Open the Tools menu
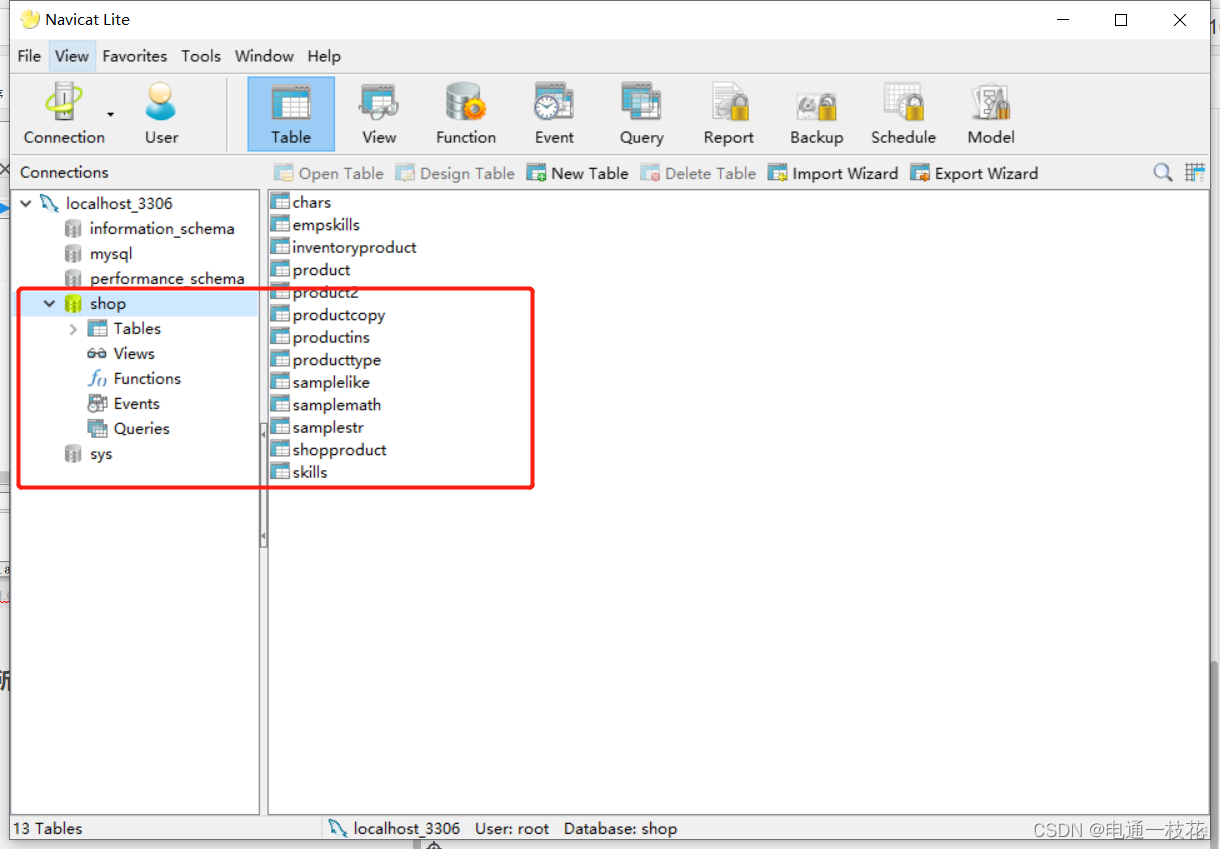Screen dimensions: 1220x849 (201, 56)
